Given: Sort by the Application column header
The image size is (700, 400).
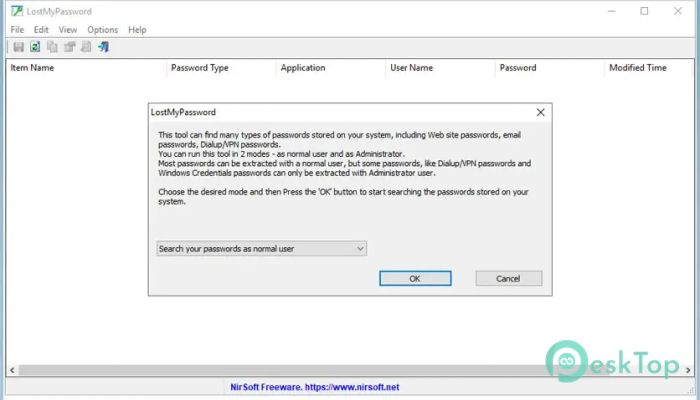Looking at the screenshot, I should [x=330, y=68].
